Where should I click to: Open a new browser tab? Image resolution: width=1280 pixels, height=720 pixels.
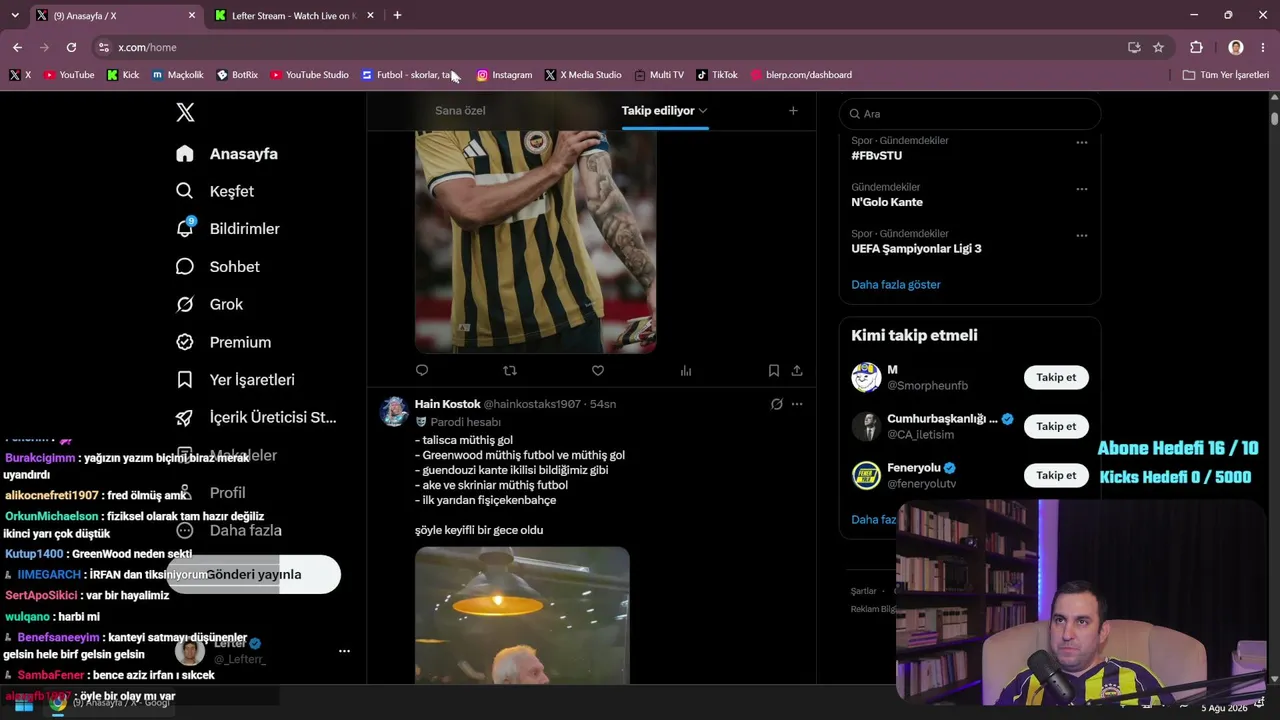point(397,15)
